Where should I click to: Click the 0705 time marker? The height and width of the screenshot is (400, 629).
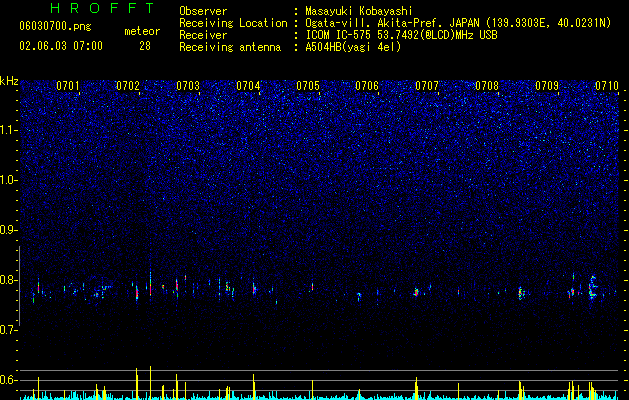308,86
